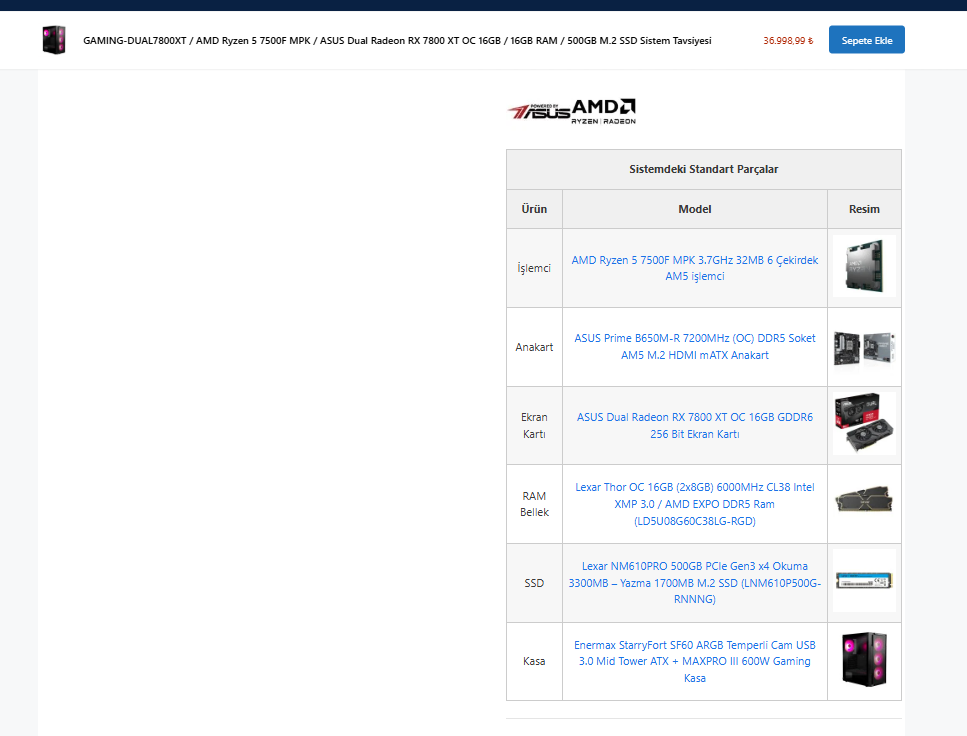
Task: Click the GAMING-DUAL7800XT product title
Action: (x=397, y=41)
